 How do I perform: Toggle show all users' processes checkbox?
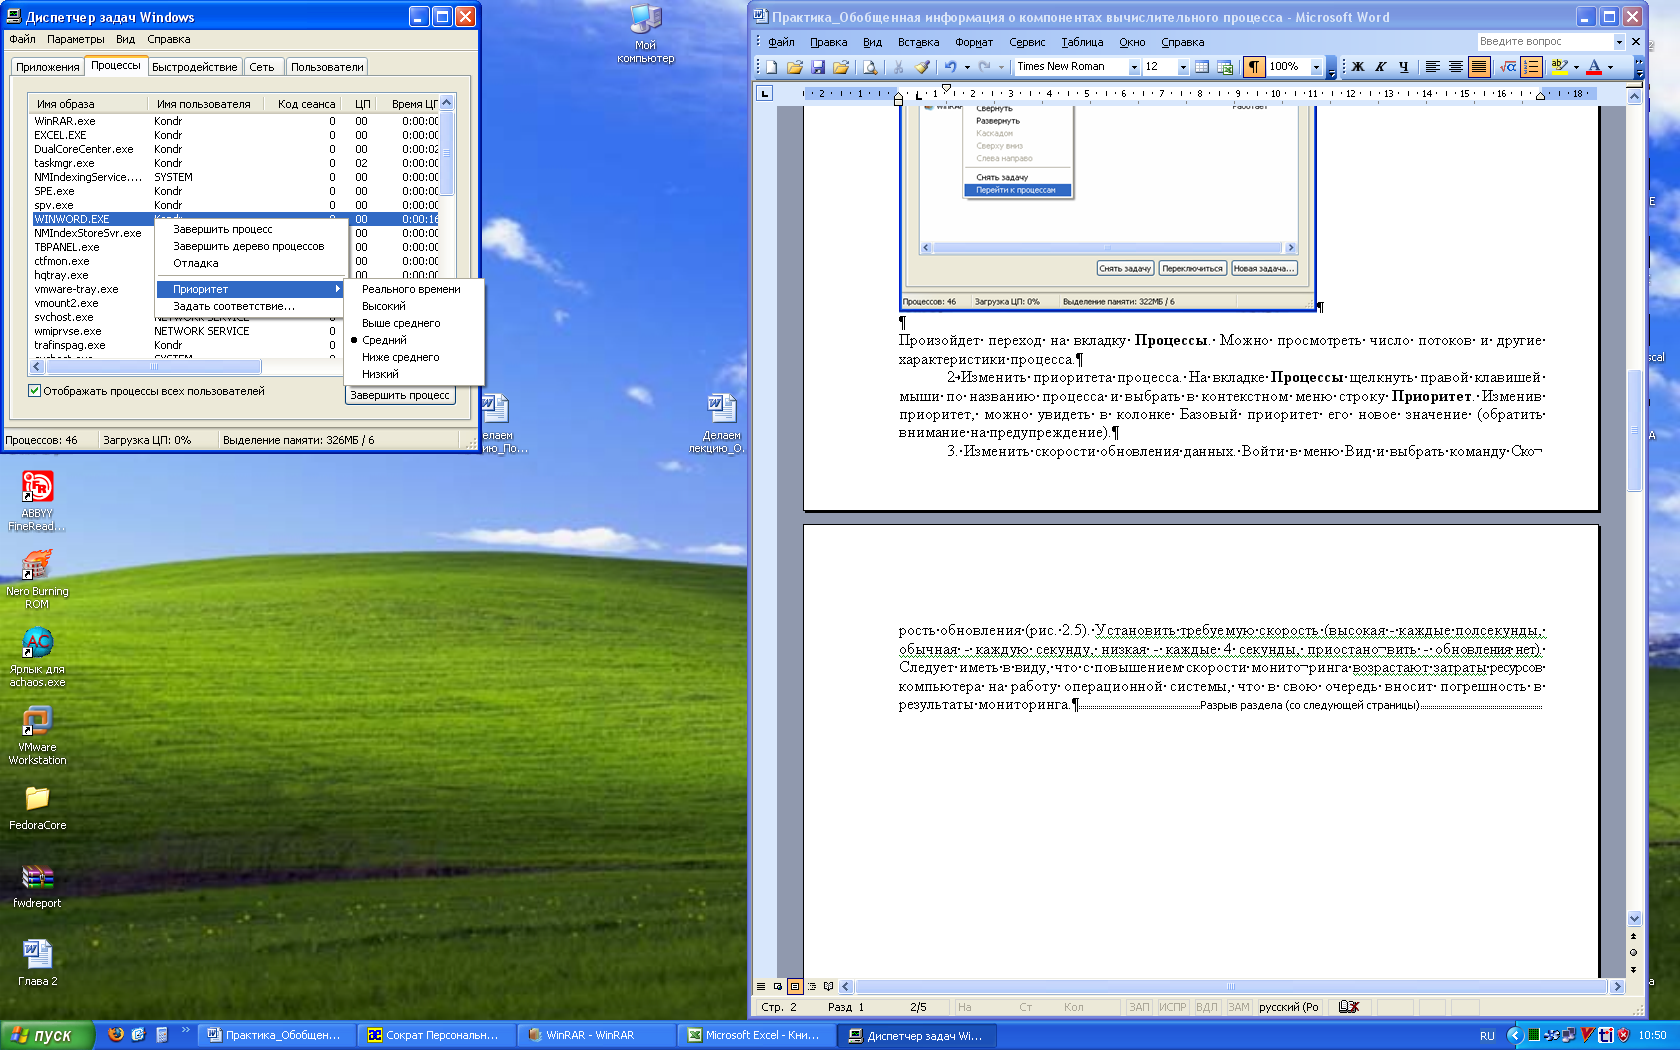35,391
